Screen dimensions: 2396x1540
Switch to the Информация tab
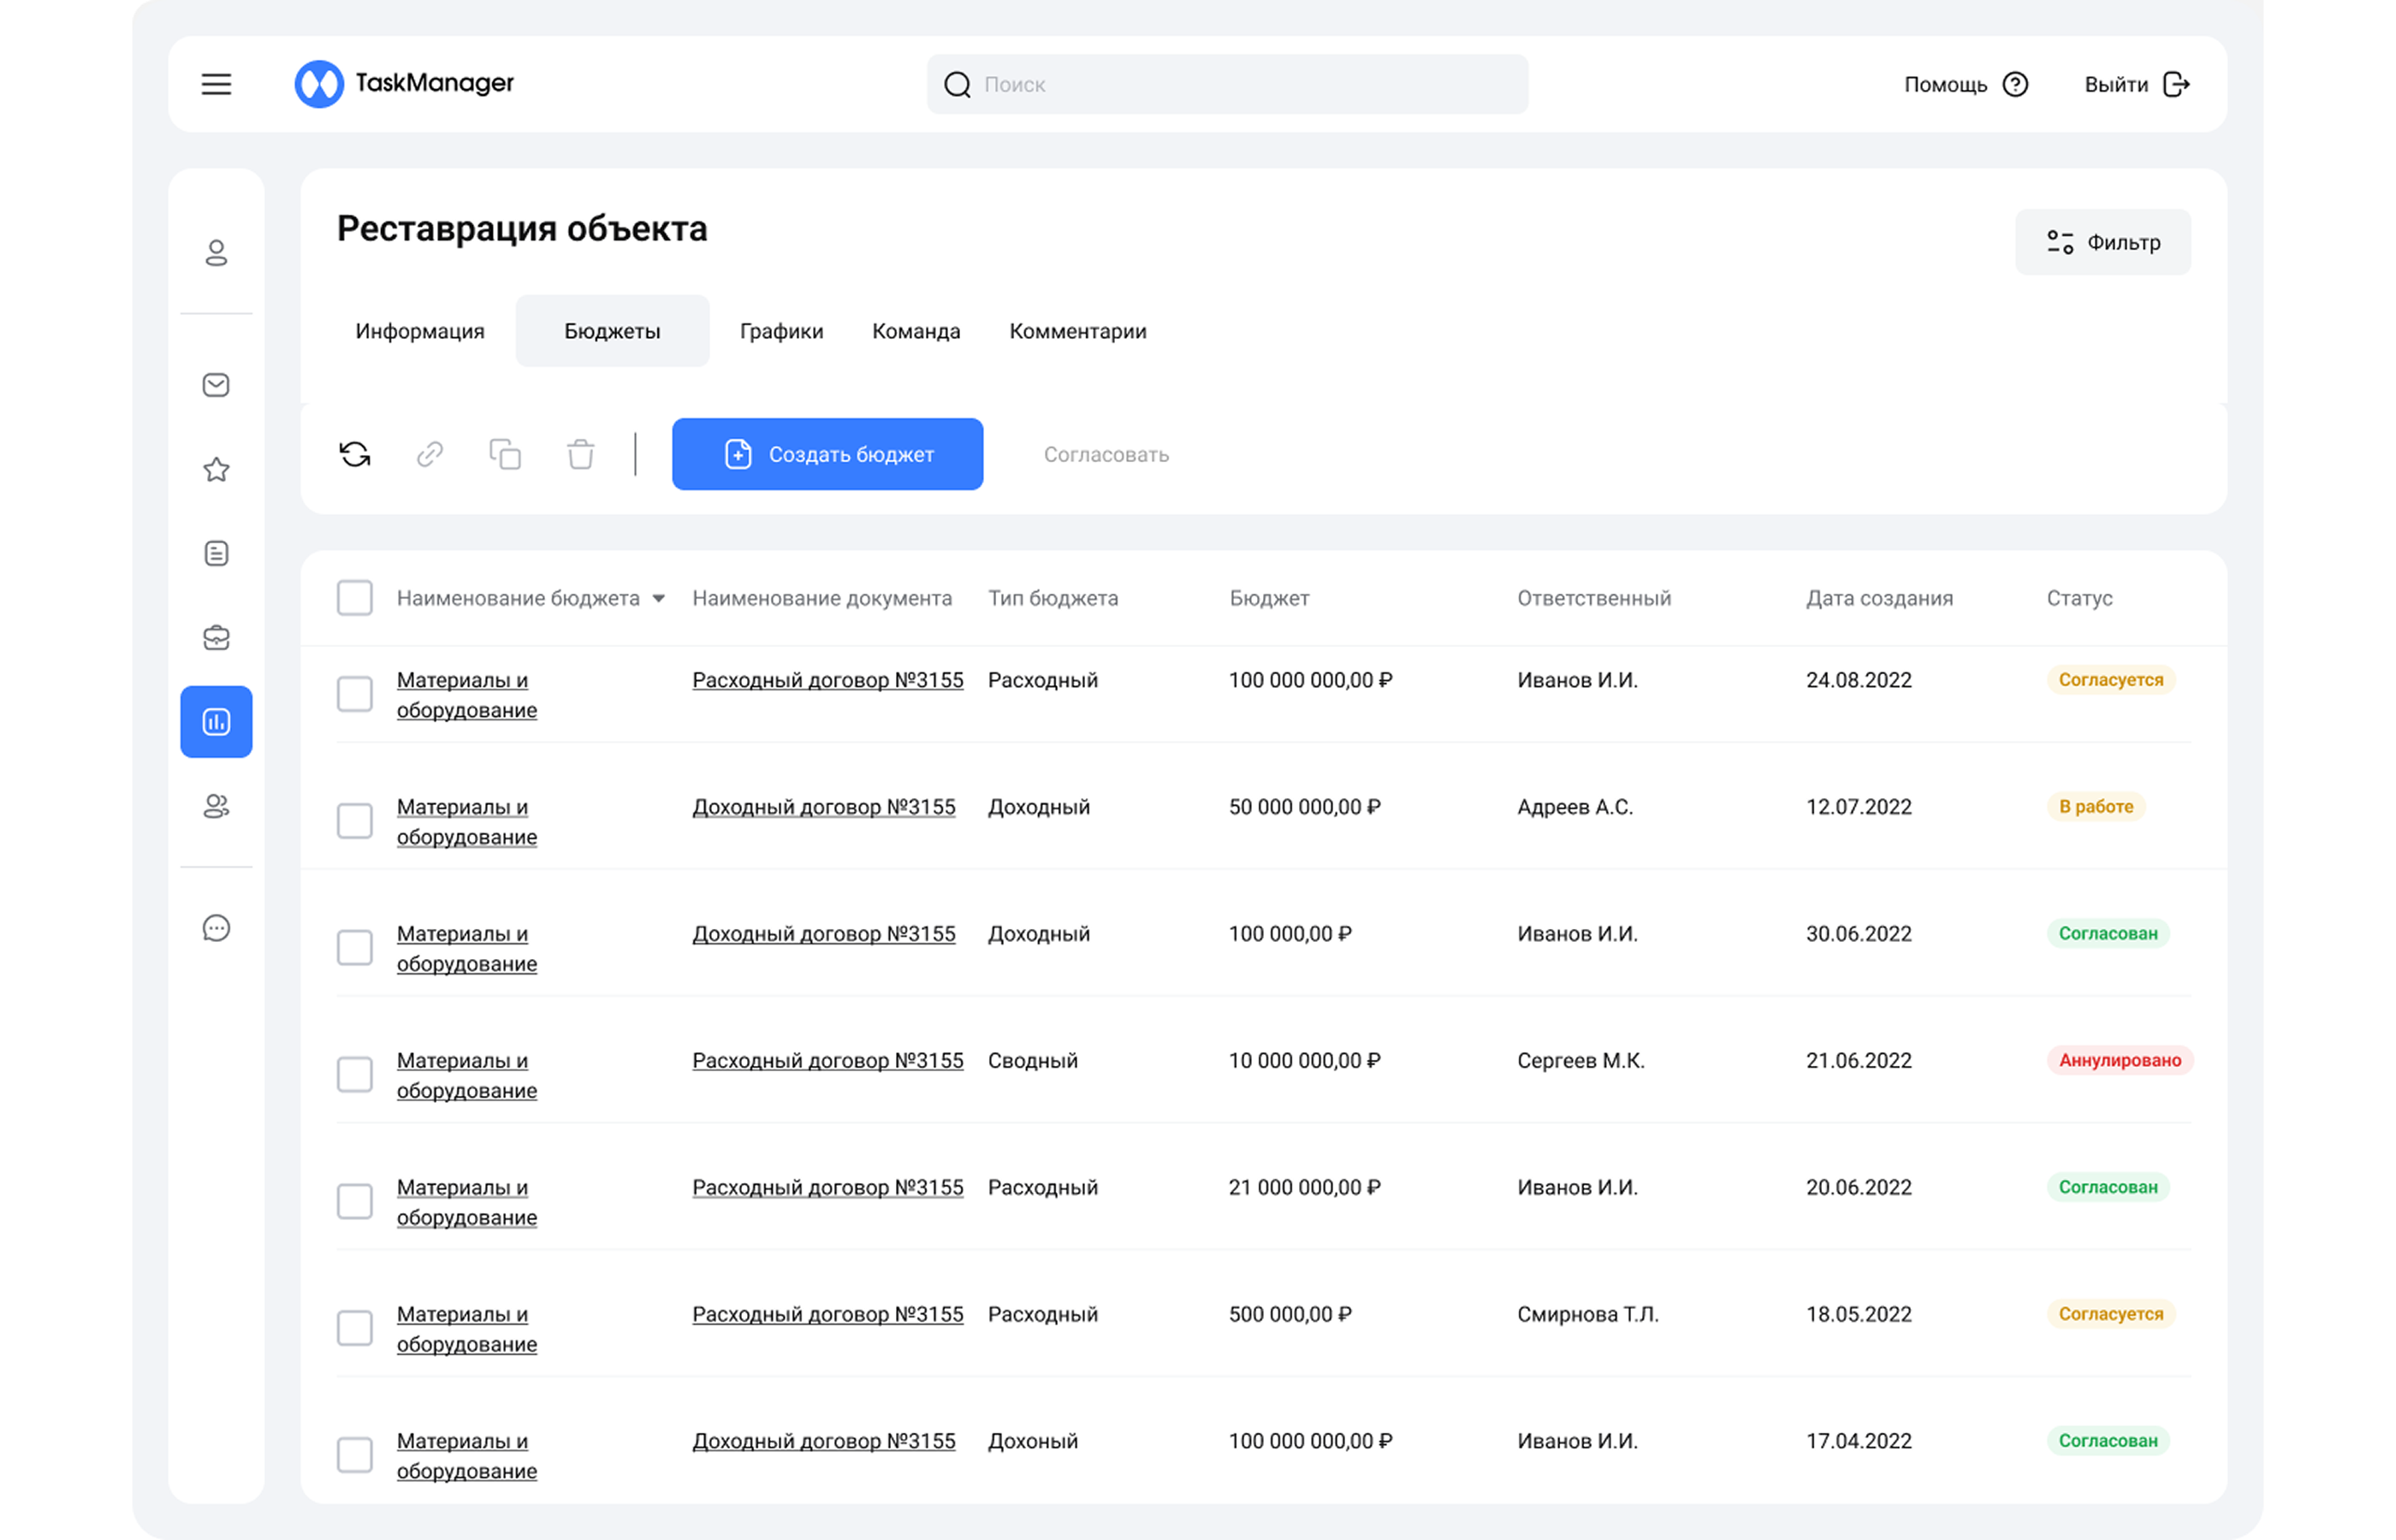420,331
